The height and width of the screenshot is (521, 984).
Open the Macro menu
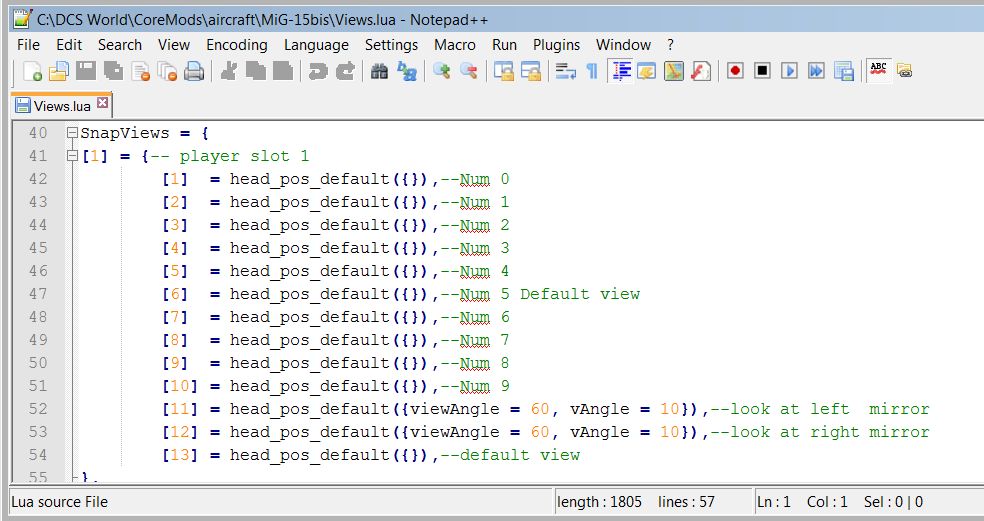pos(455,45)
